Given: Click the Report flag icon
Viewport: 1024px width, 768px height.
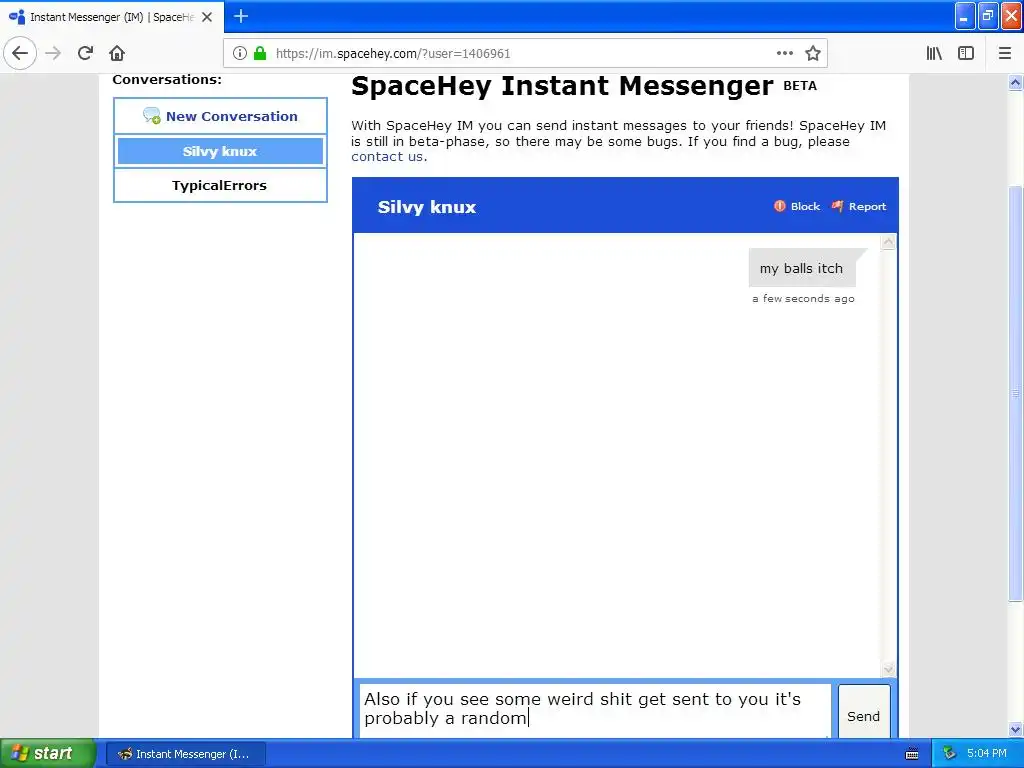Looking at the screenshot, I should 837,206.
